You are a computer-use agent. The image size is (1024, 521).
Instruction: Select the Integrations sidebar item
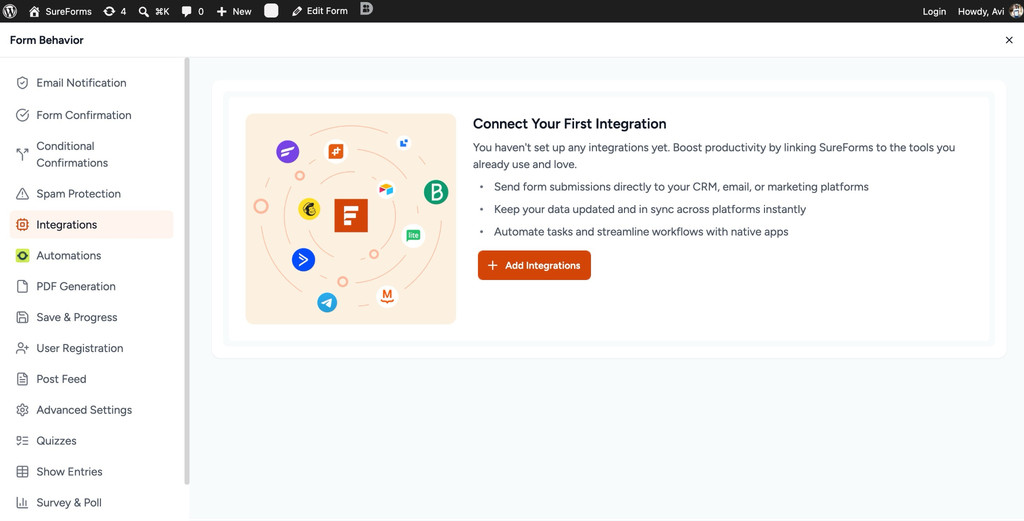(91, 225)
